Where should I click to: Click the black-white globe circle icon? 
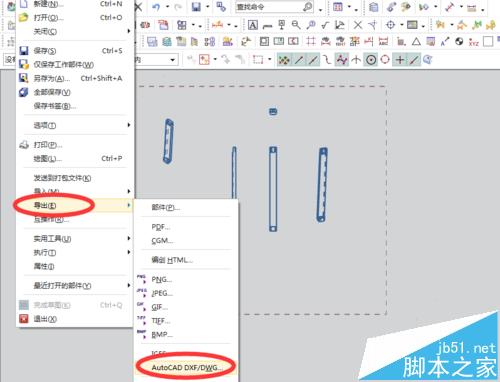(x=459, y=42)
